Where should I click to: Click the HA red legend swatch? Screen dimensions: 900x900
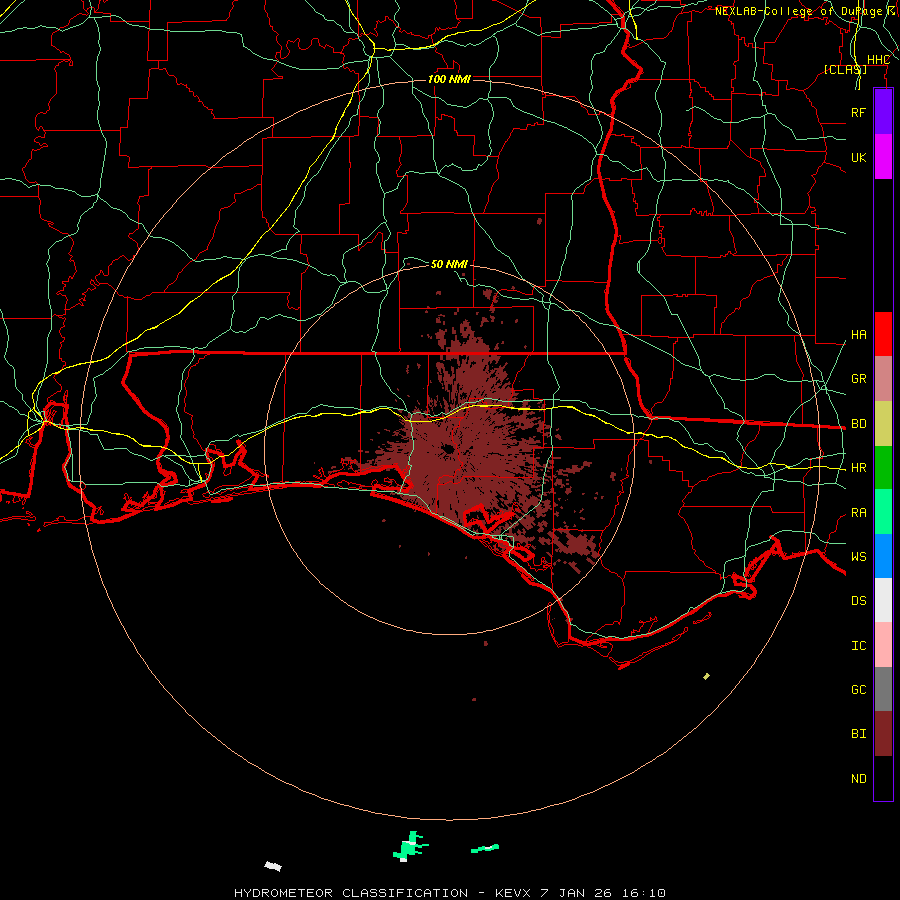point(883,334)
